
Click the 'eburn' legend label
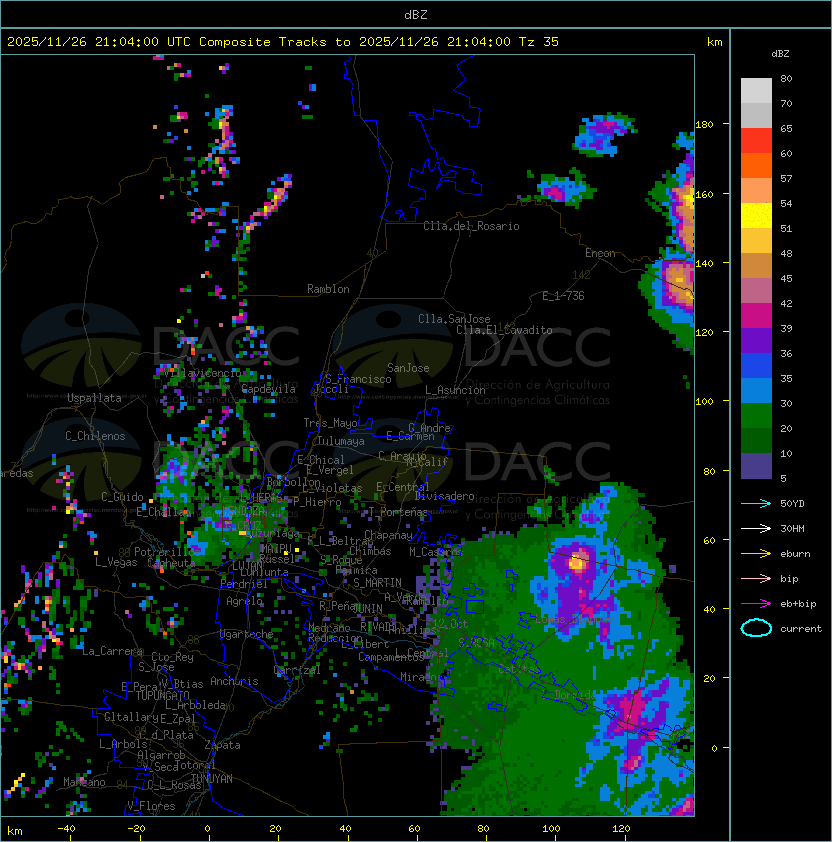(795, 554)
